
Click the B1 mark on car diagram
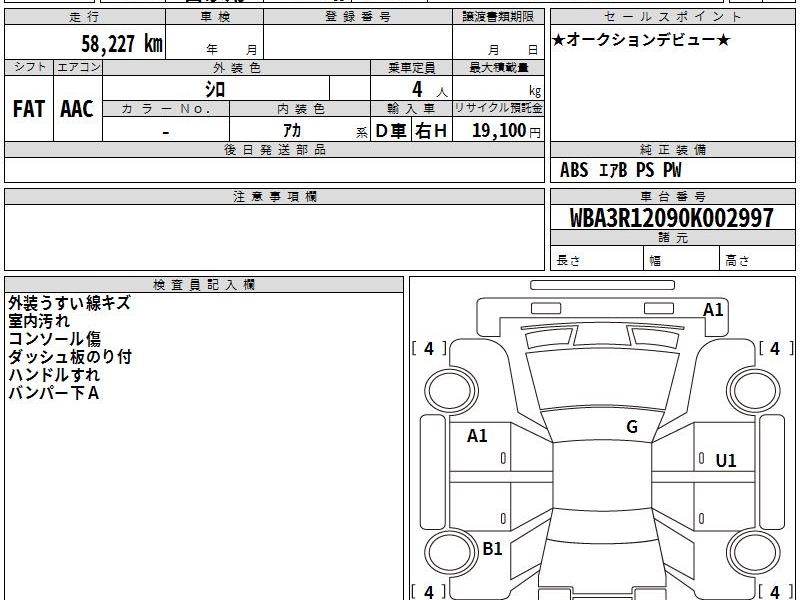click(492, 548)
